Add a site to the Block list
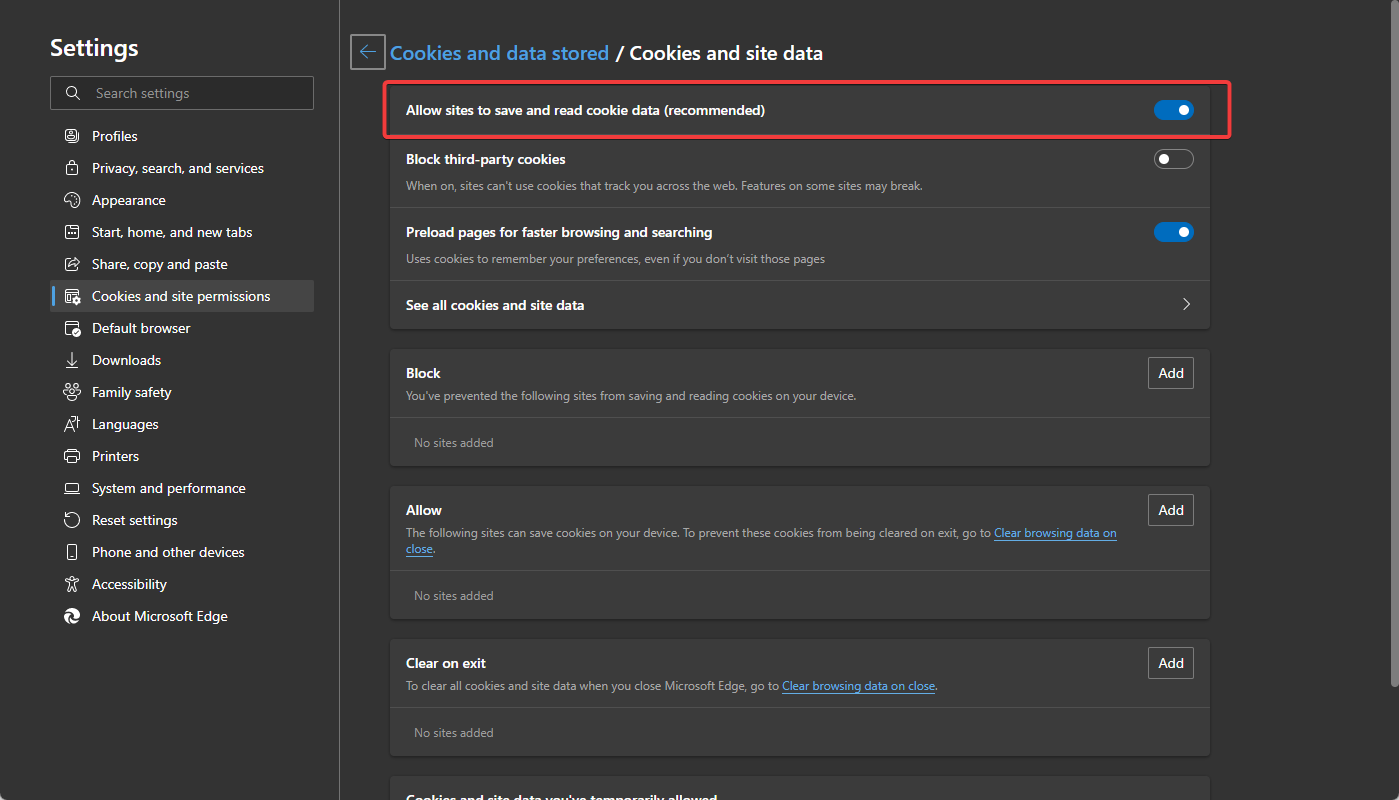This screenshot has height=800, width=1399. point(1171,373)
